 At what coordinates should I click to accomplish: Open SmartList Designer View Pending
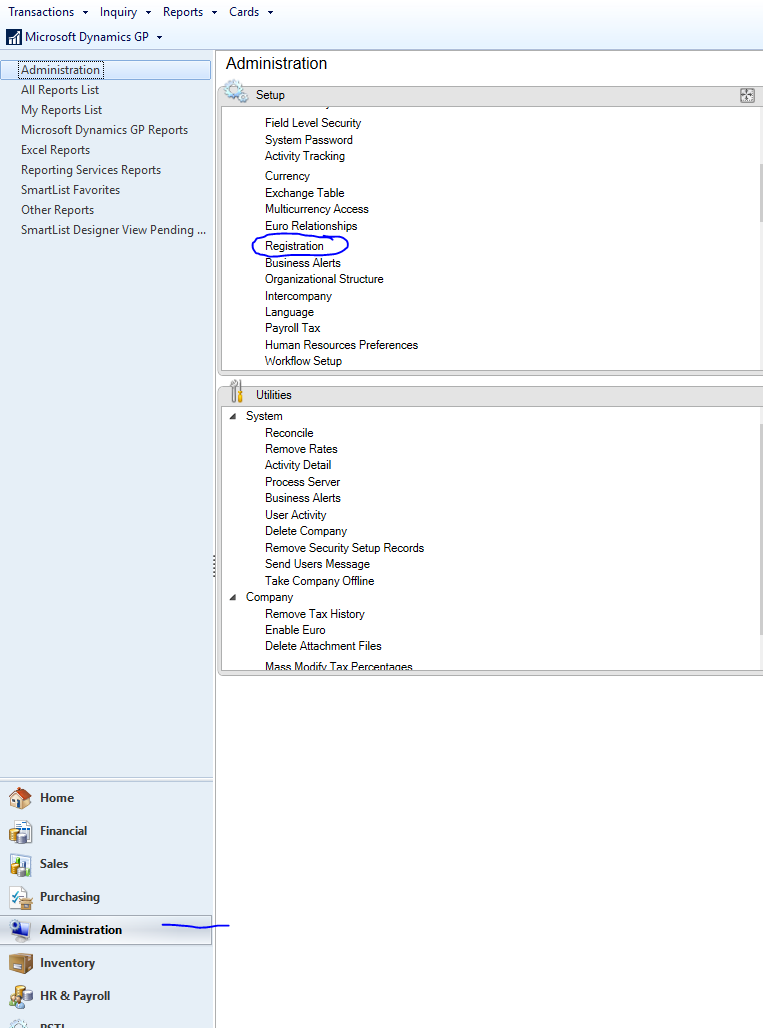point(113,230)
